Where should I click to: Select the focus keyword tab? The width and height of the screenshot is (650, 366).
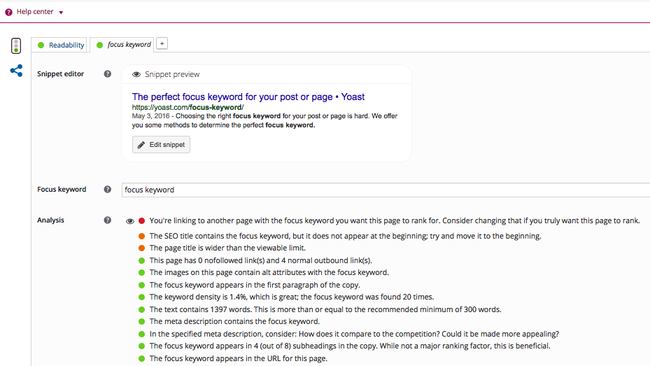tap(123, 44)
